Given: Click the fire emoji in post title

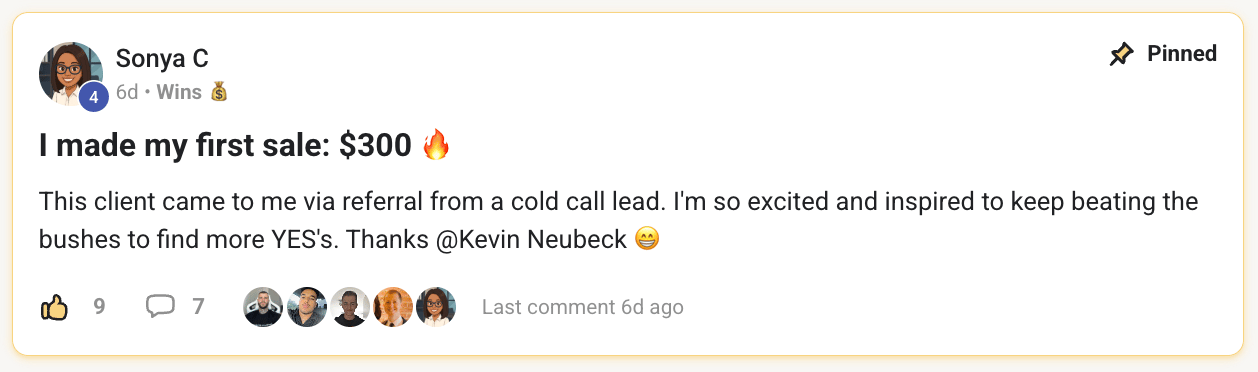Looking at the screenshot, I should point(436,146).
